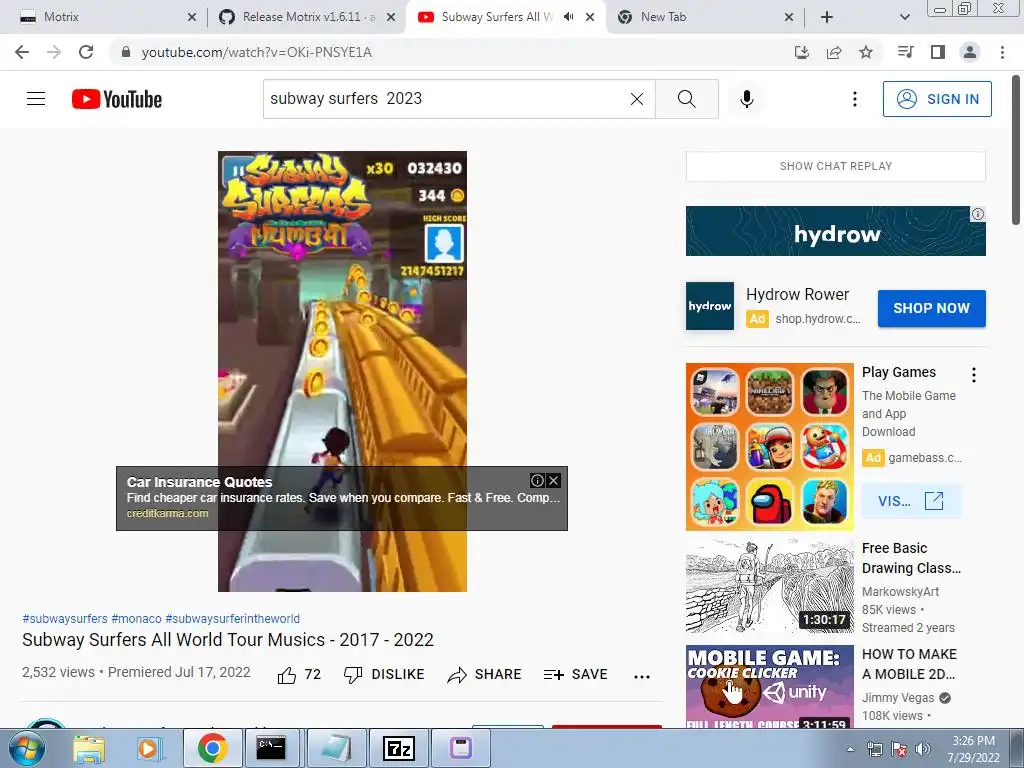
Task: Open the Chrome profile avatar
Action: click(x=970, y=52)
